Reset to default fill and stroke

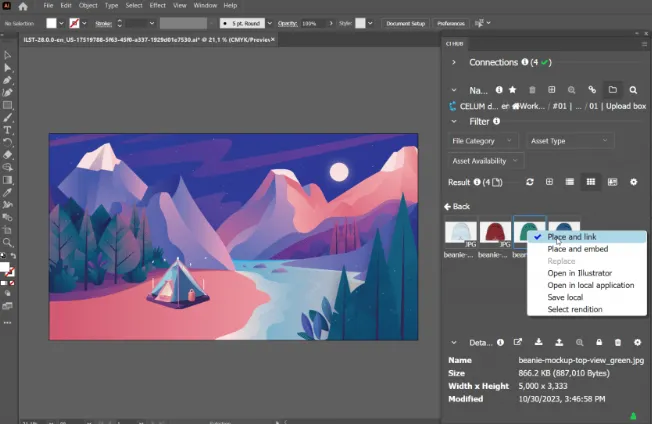pos(3,256)
